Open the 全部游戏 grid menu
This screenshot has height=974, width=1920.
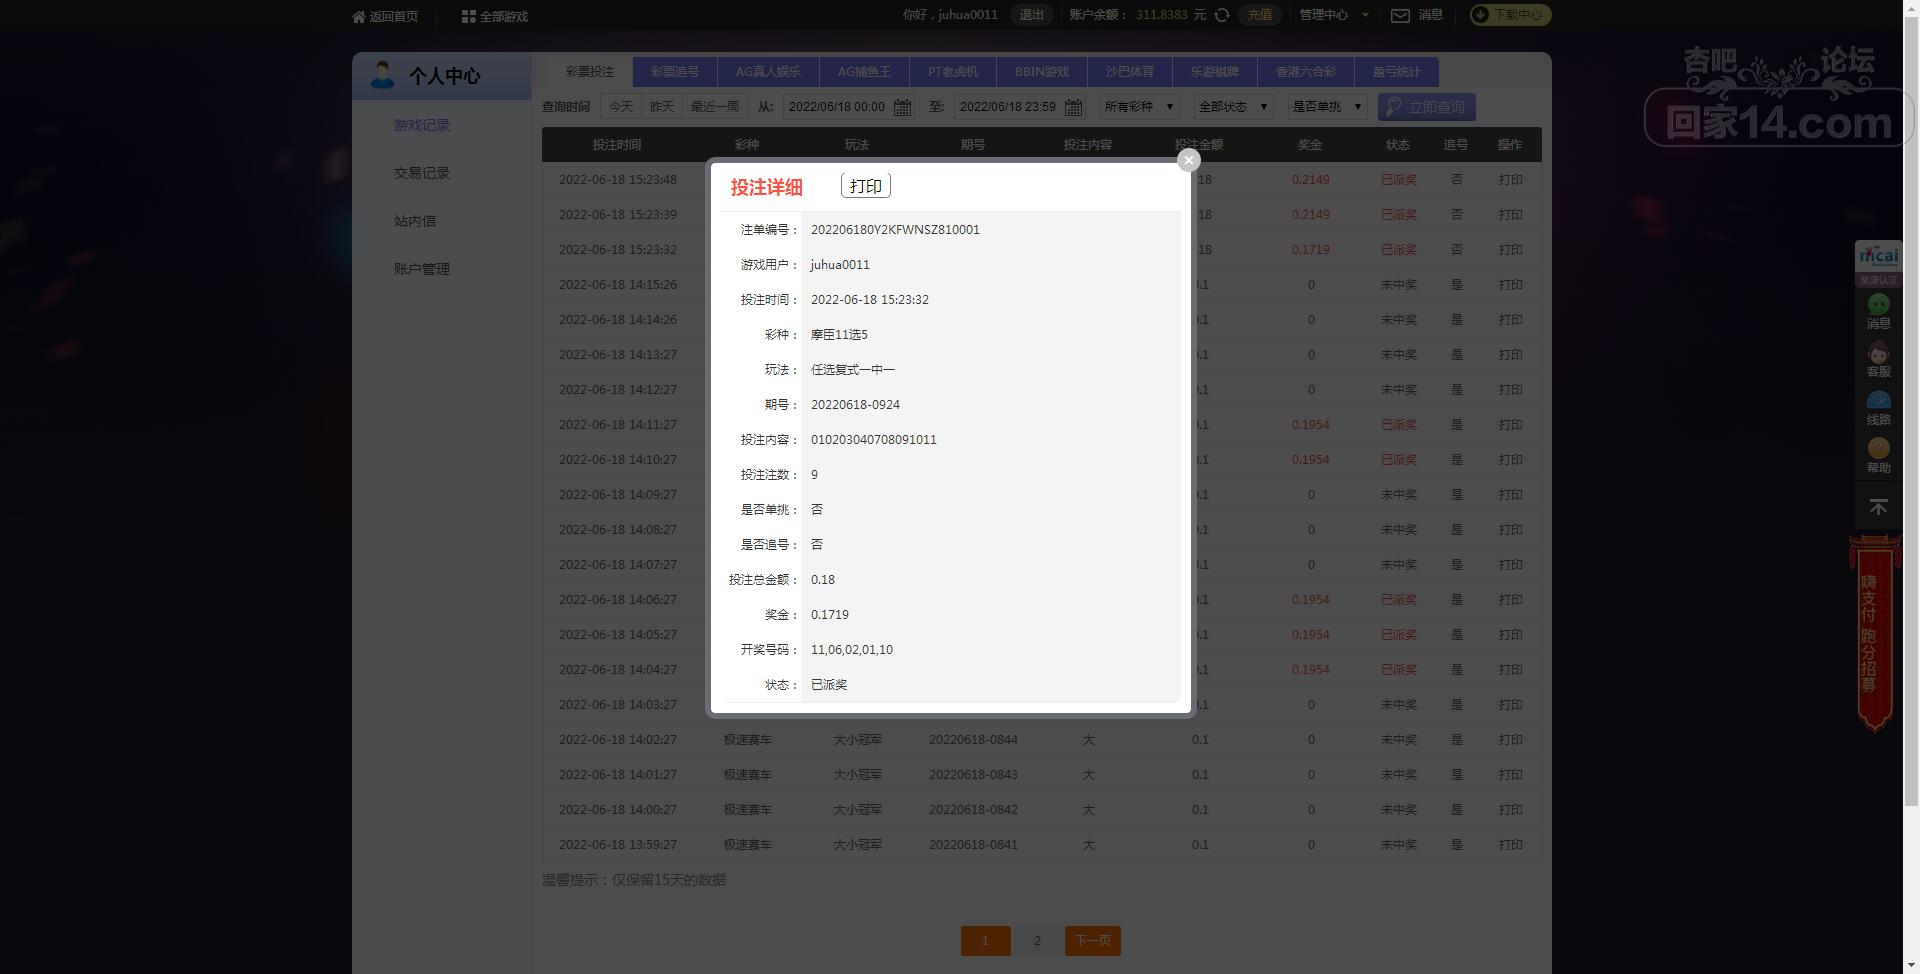point(495,16)
